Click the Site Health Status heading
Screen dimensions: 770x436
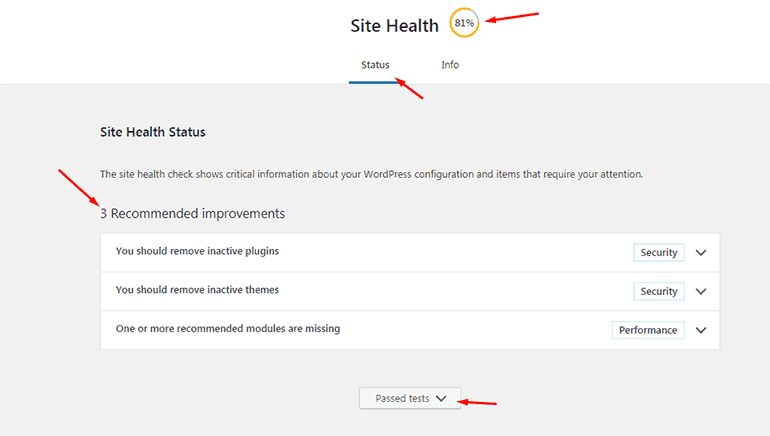pyautogui.click(x=153, y=132)
